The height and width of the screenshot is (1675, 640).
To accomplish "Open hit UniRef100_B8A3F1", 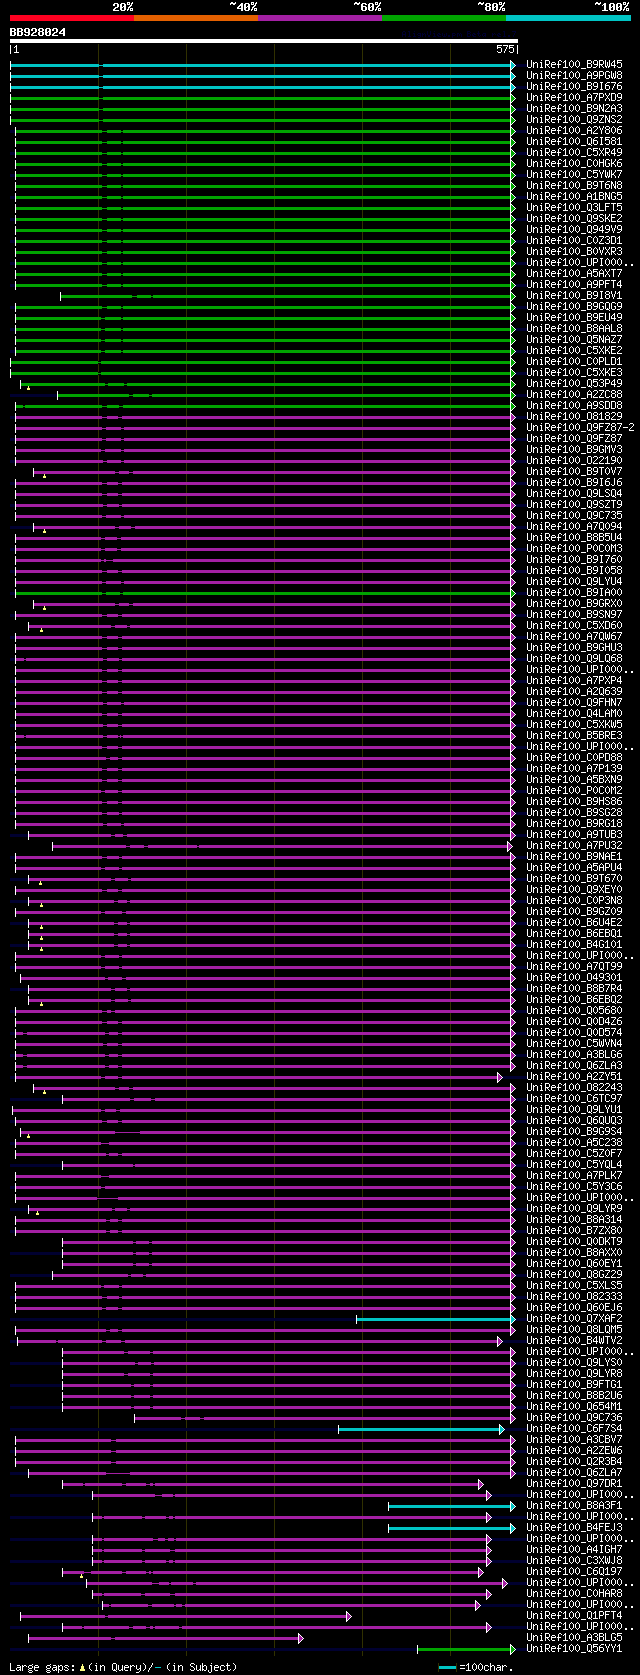I will tap(574, 1505).
